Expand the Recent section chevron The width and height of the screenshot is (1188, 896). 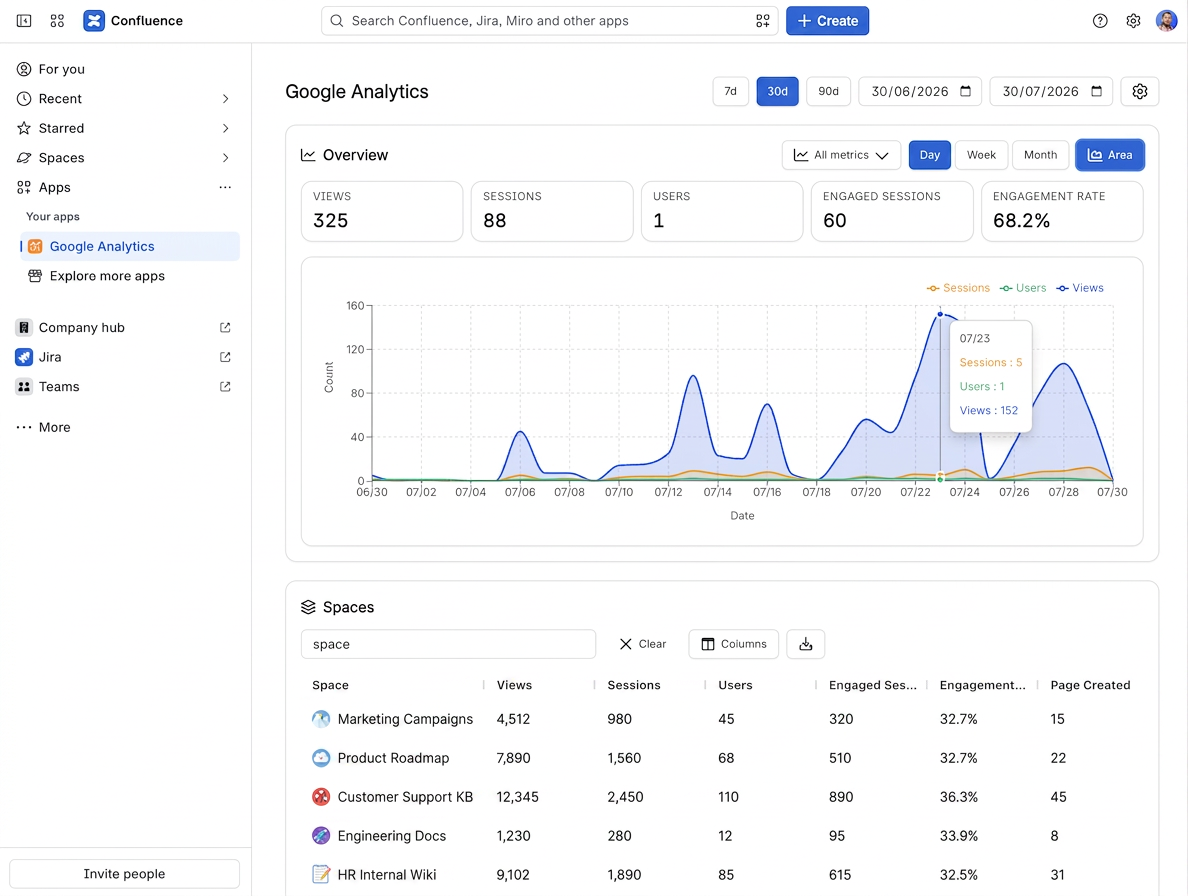[x=225, y=98]
